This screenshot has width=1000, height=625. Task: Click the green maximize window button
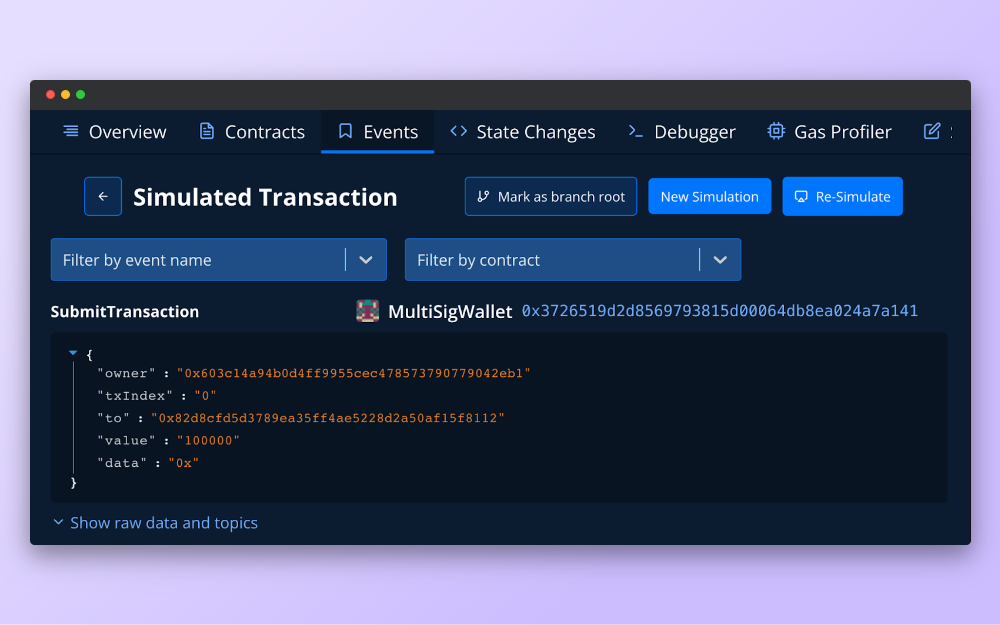coord(80,94)
